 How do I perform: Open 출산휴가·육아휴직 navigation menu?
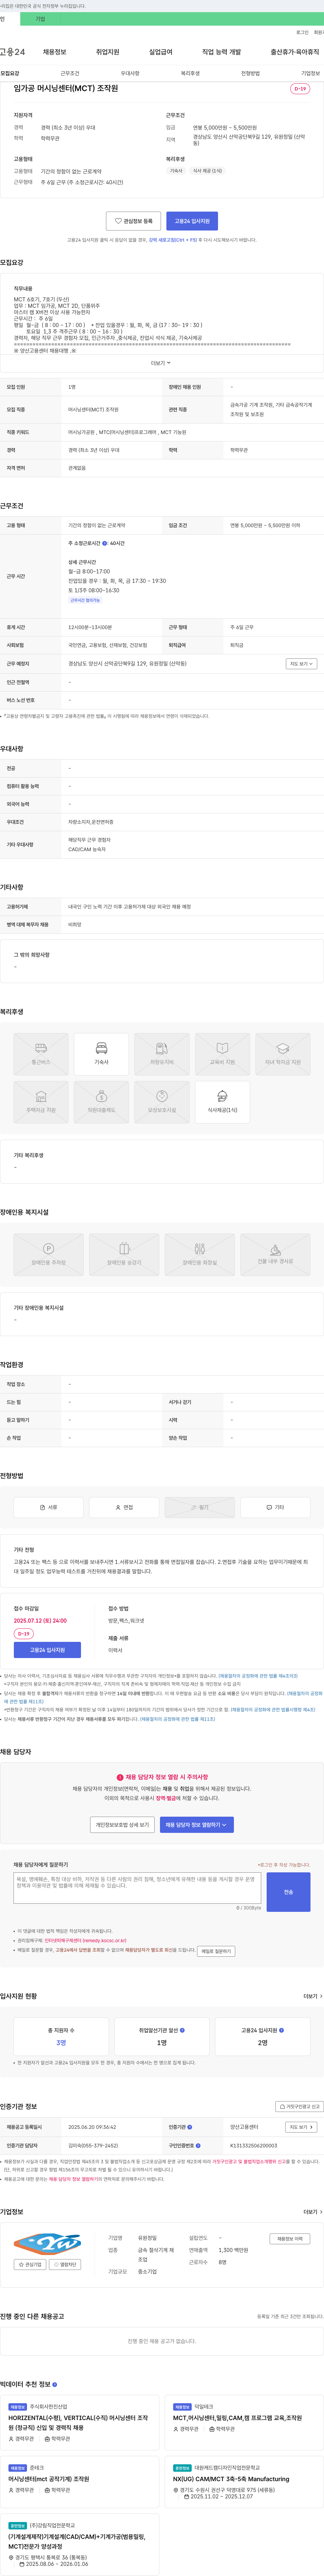(x=295, y=52)
